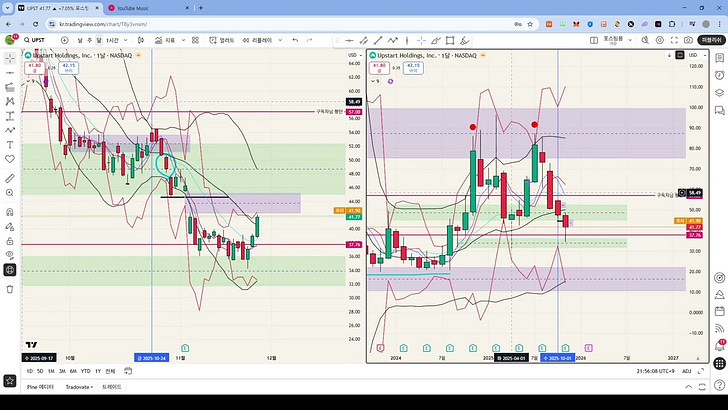The width and height of the screenshot is (728, 410).
Task: Select the 1D date range
Action: [29, 371]
